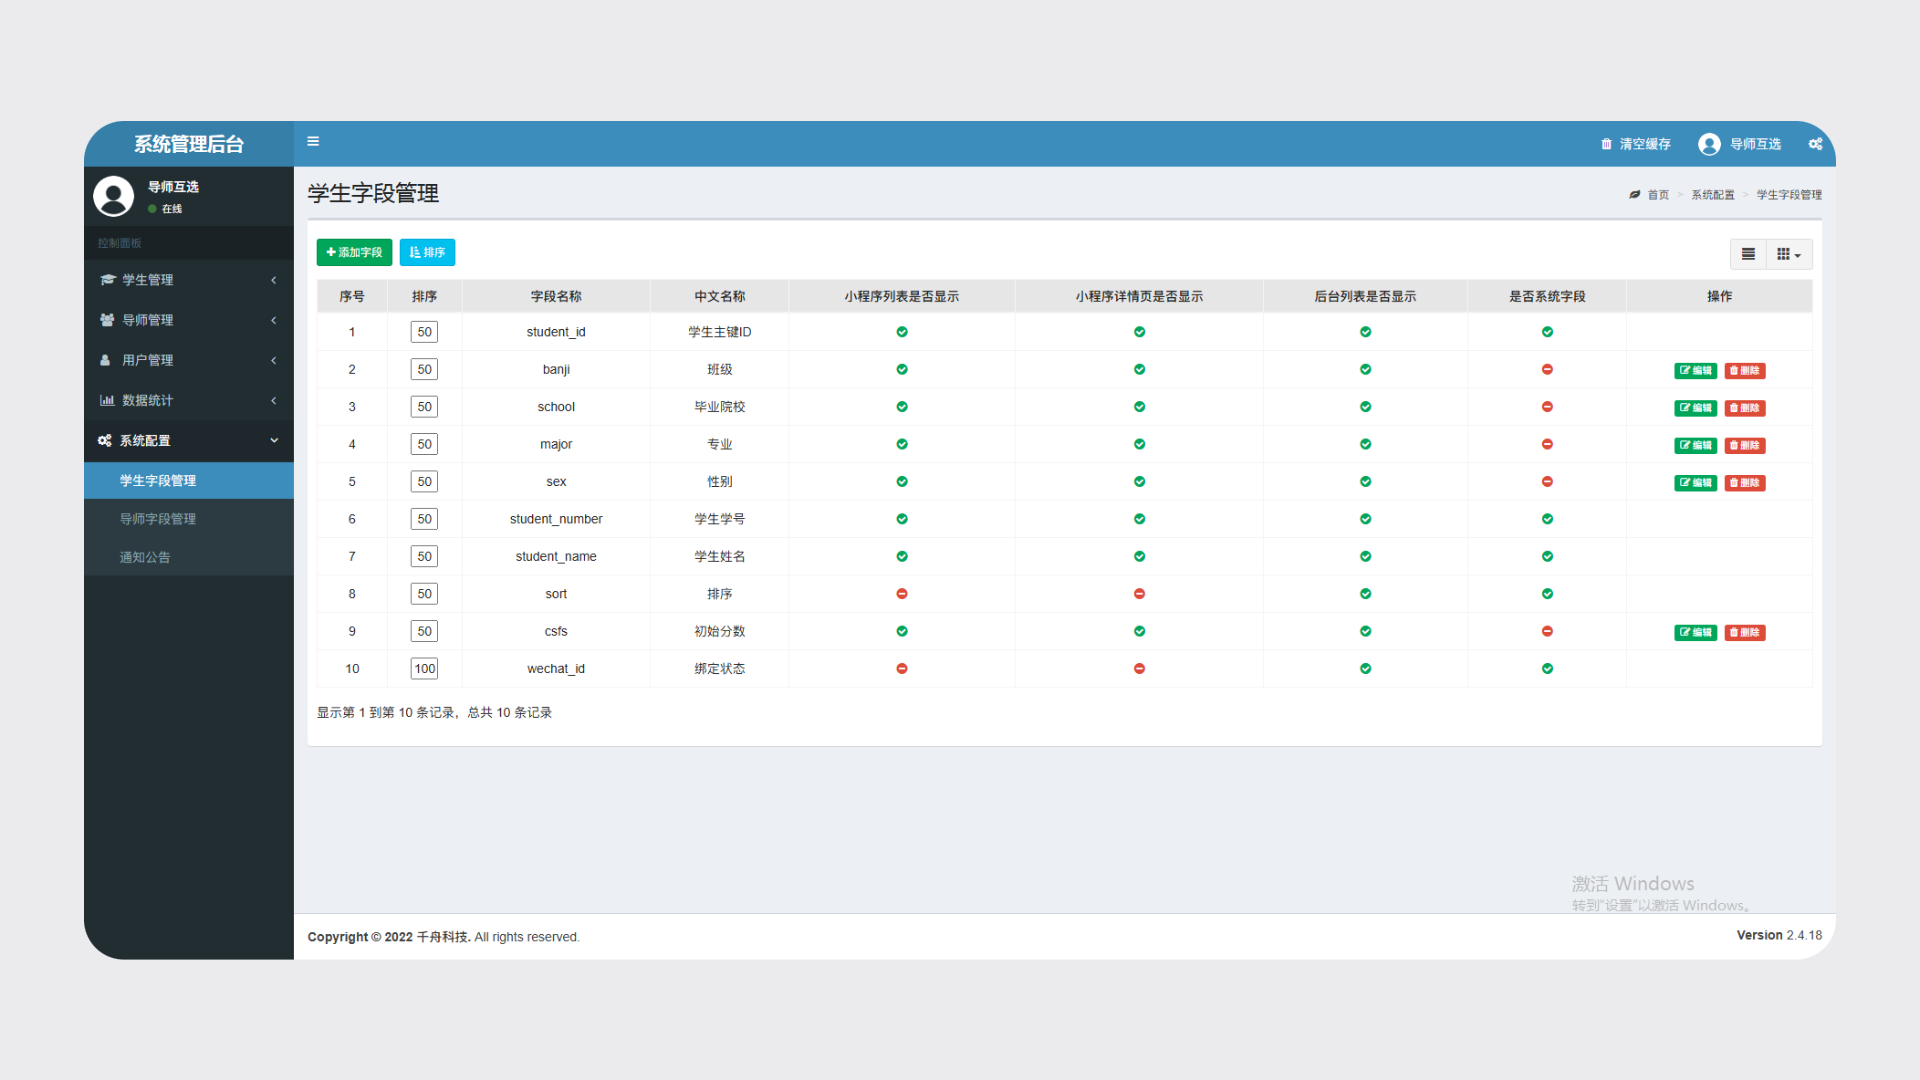Viewport: 1920px width, 1080px height.
Task: Toggle sort mini-program list display status
Action: pyautogui.click(x=902, y=594)
